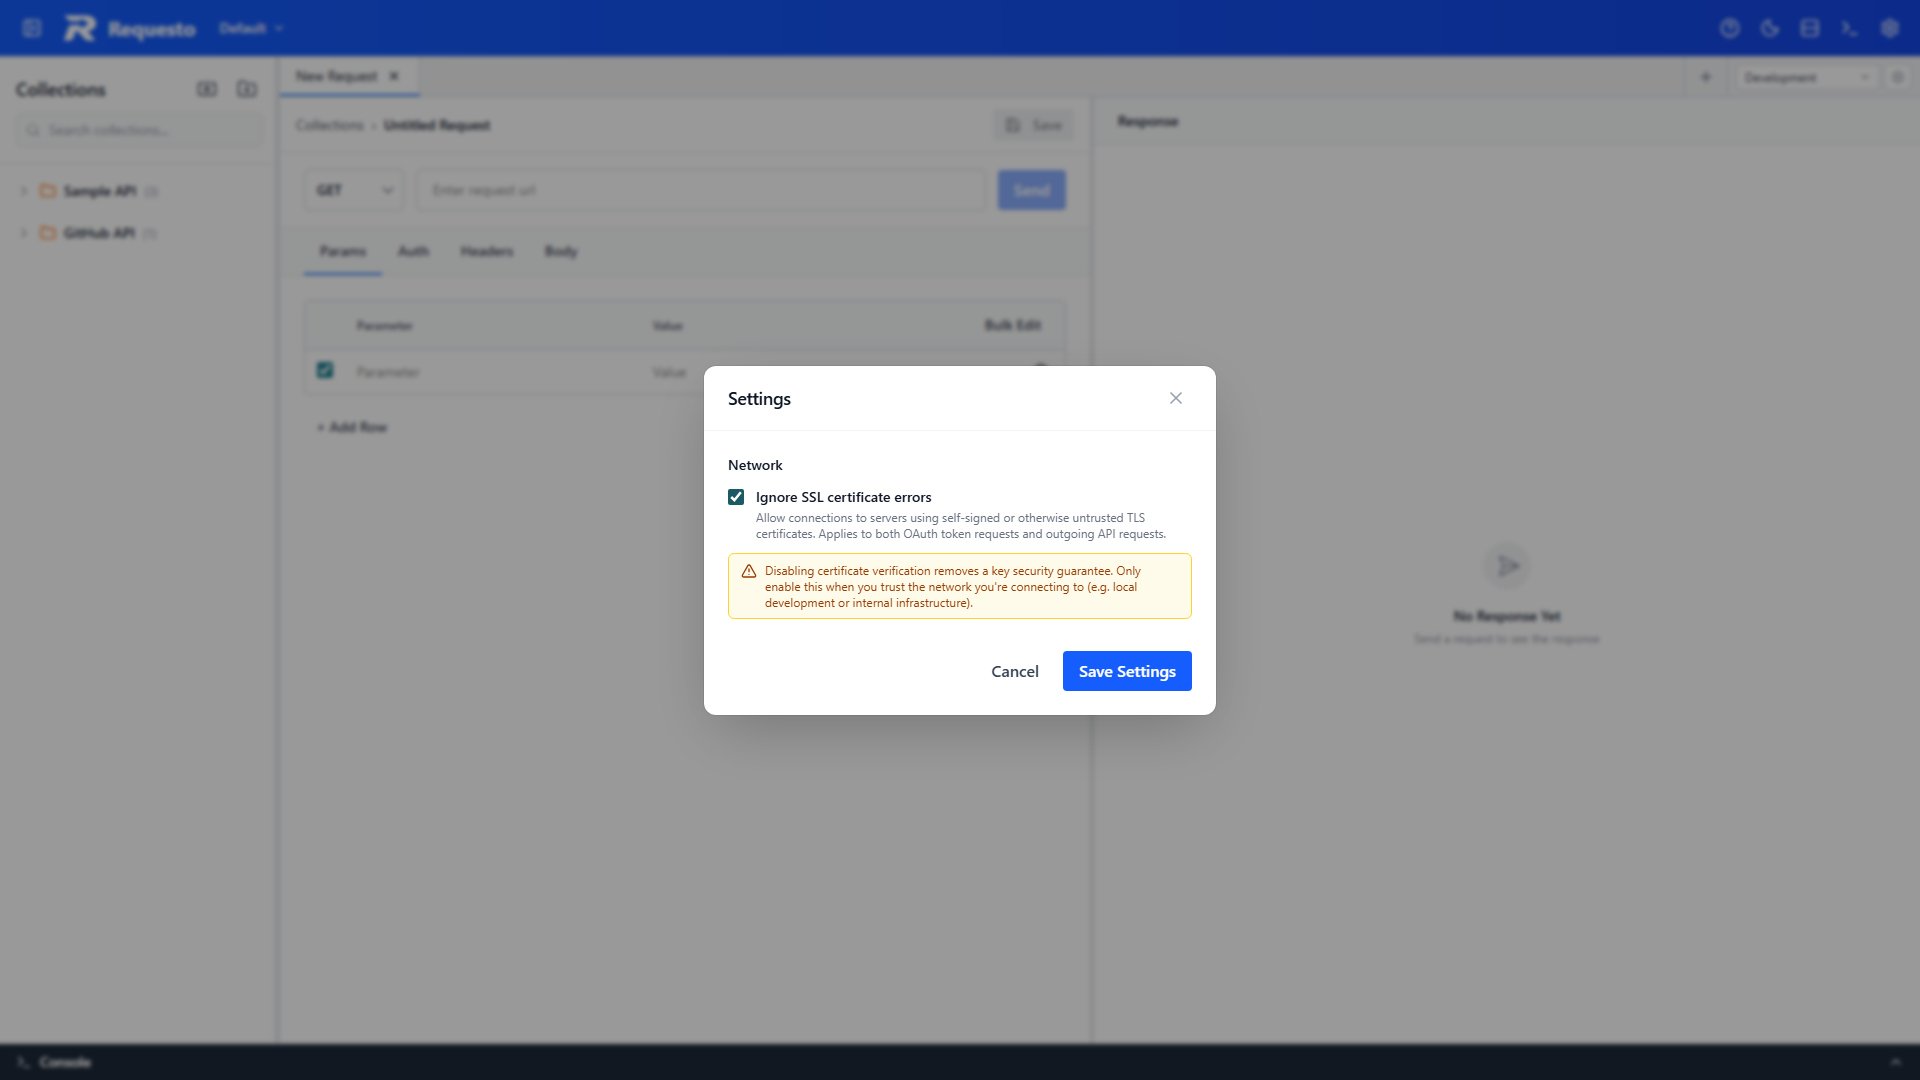The width and height of the screenshot is (1920, 1080).
Task: Click the Save Settings button
Action: pyautogui.click(x=1126, y=671)
